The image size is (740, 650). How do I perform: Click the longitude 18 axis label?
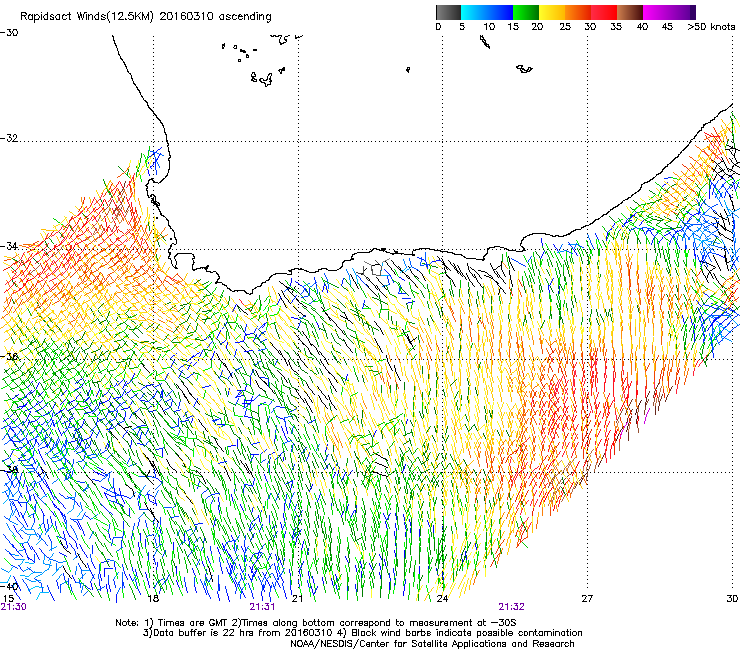pos(153,599)
